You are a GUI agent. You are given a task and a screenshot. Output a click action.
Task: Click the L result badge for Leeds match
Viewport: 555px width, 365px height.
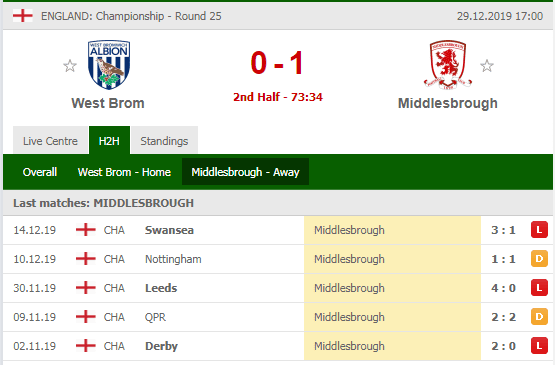point(539,288)
